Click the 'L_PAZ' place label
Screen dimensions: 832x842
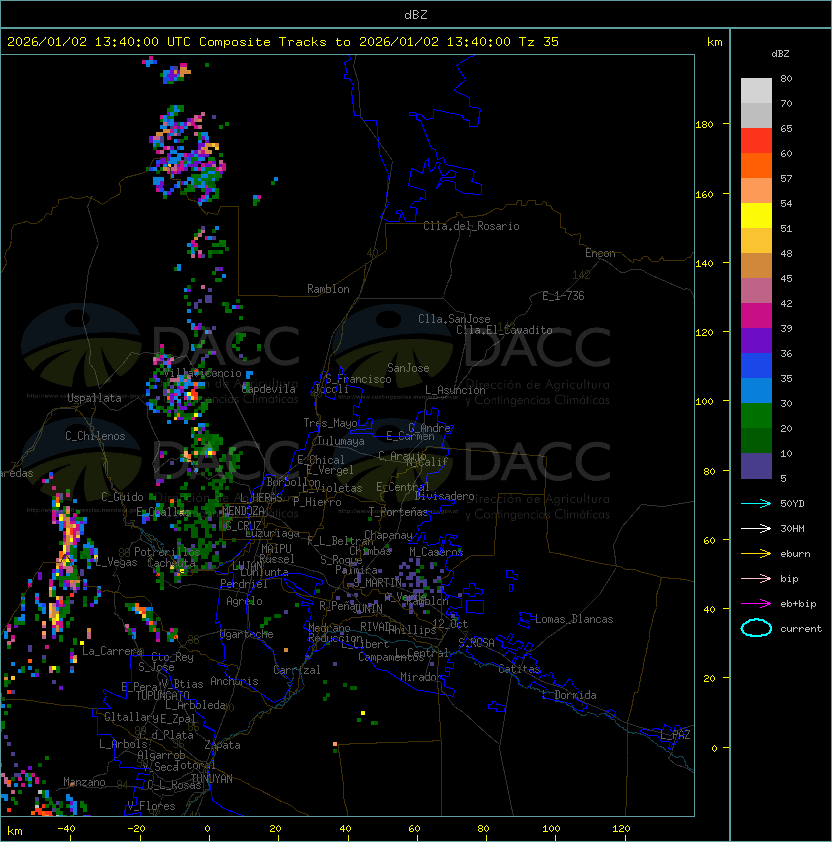[x=675, y=735]
